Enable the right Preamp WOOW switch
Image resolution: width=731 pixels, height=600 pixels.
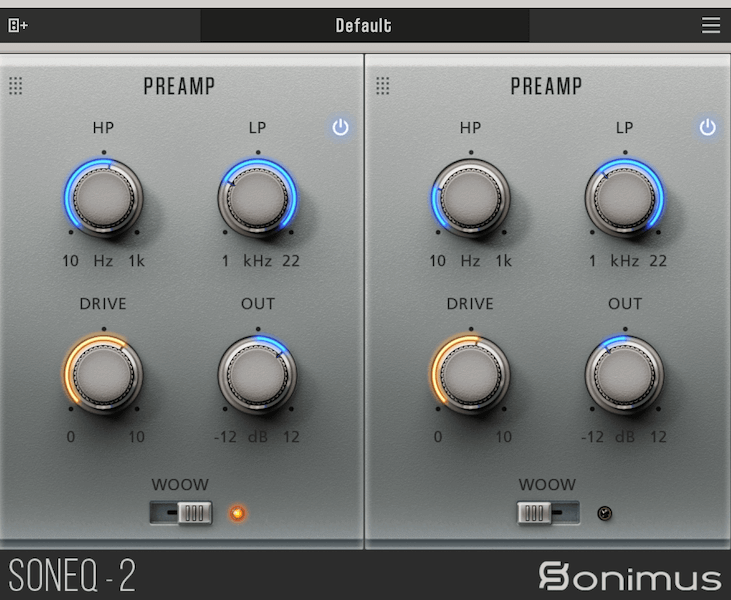point(548,513)
